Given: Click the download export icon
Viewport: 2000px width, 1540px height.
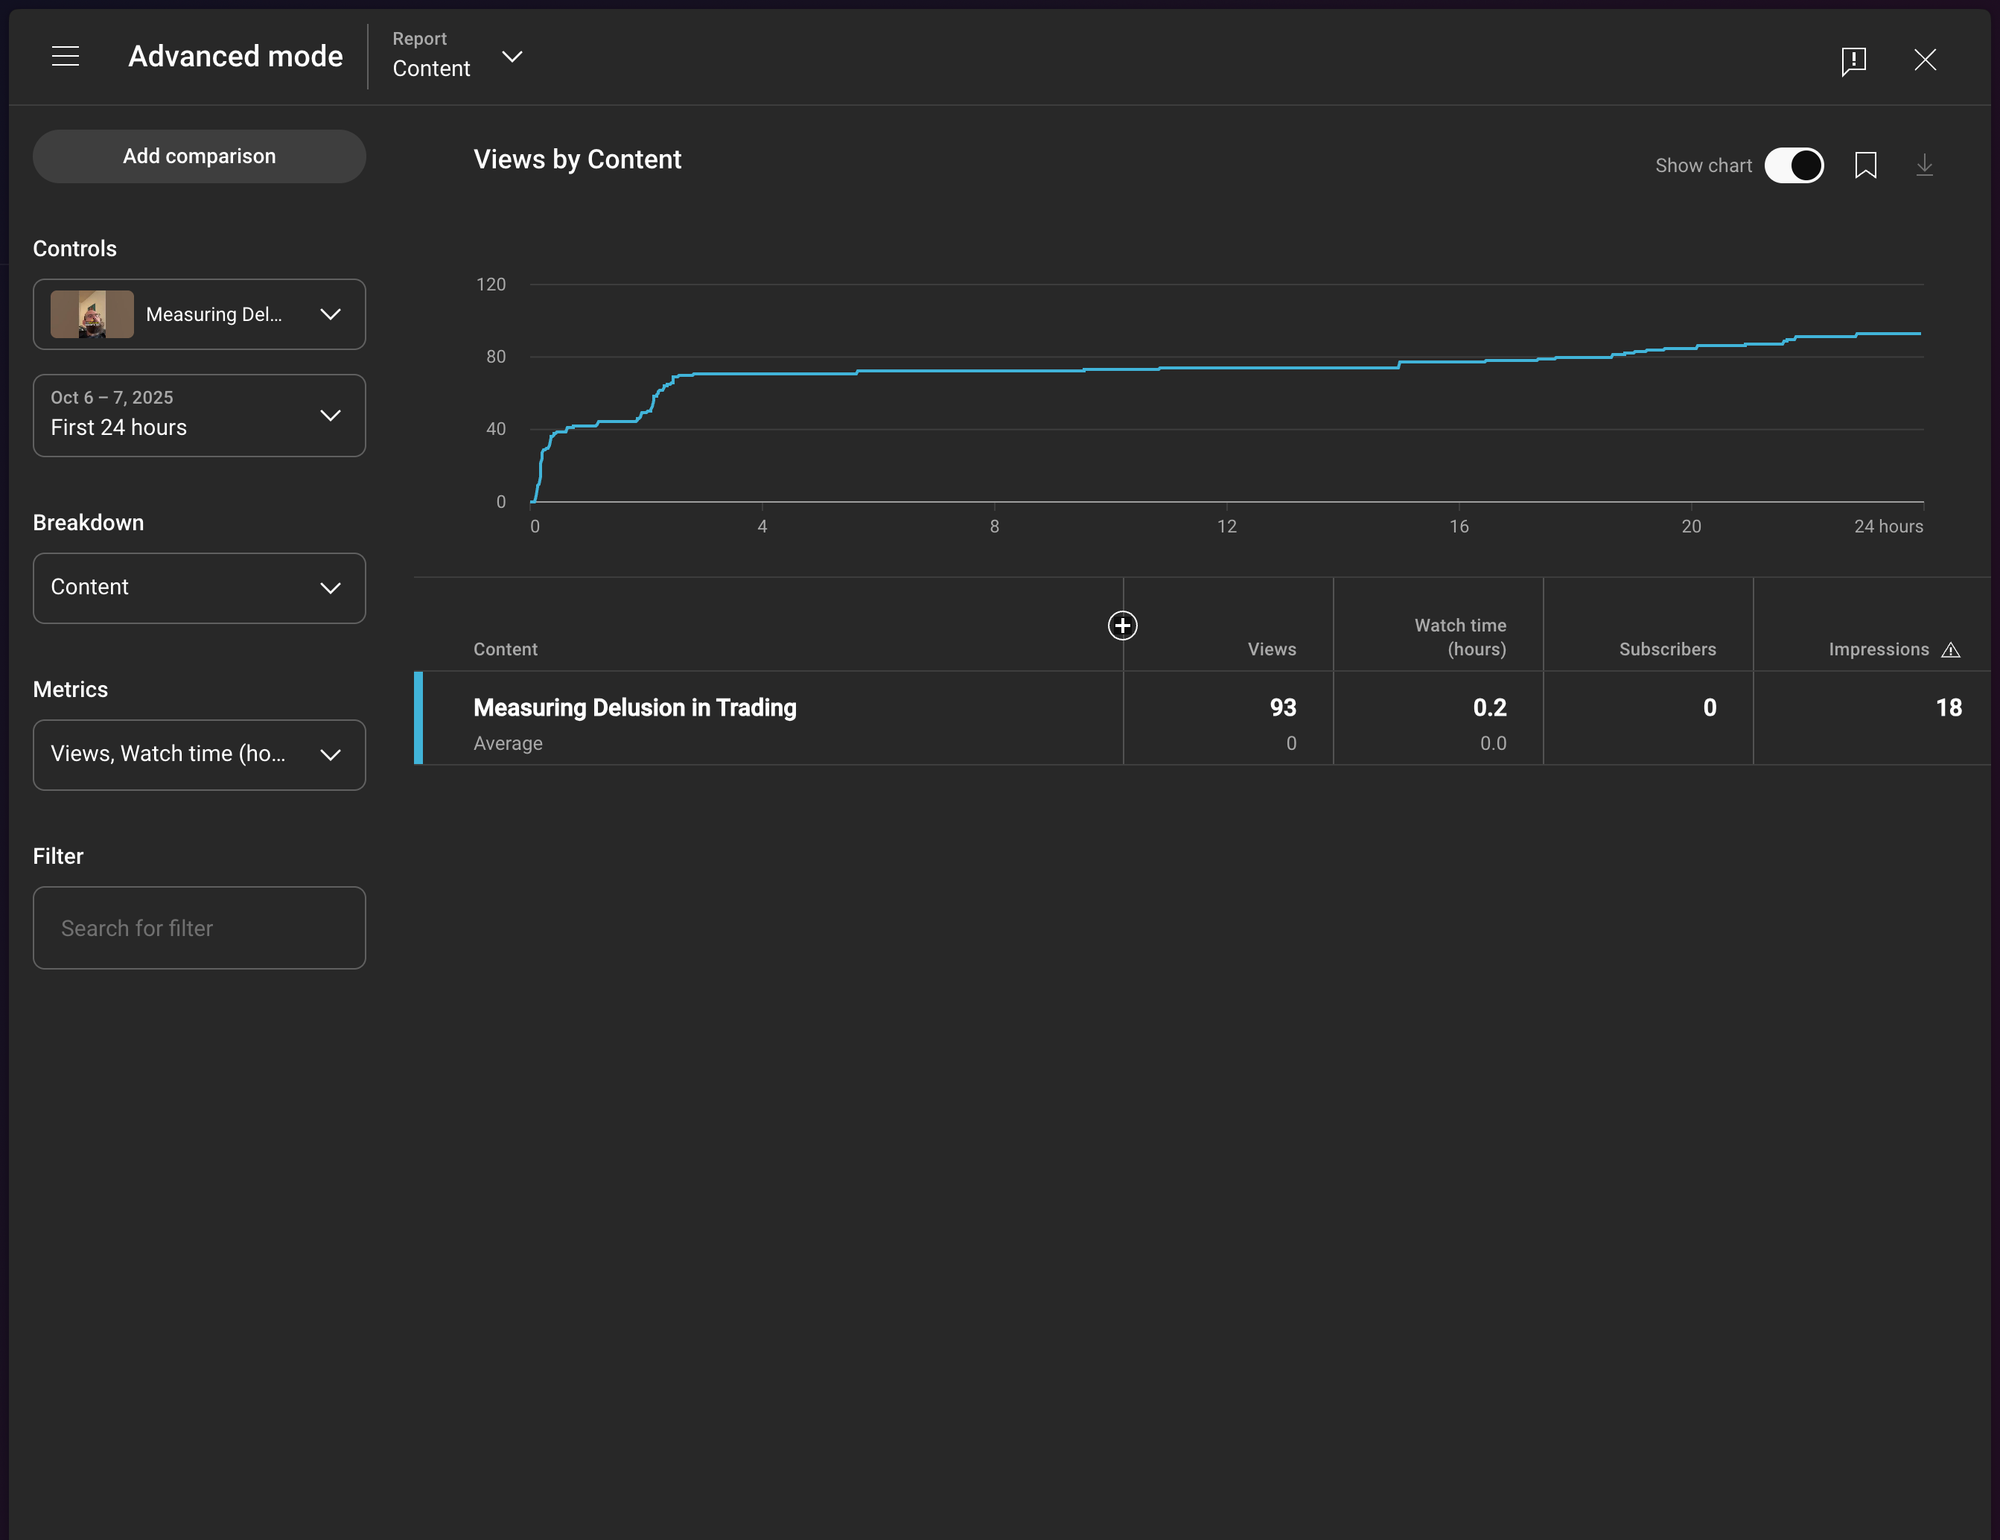Looking at the screenshot, I should click(1924, 165).
